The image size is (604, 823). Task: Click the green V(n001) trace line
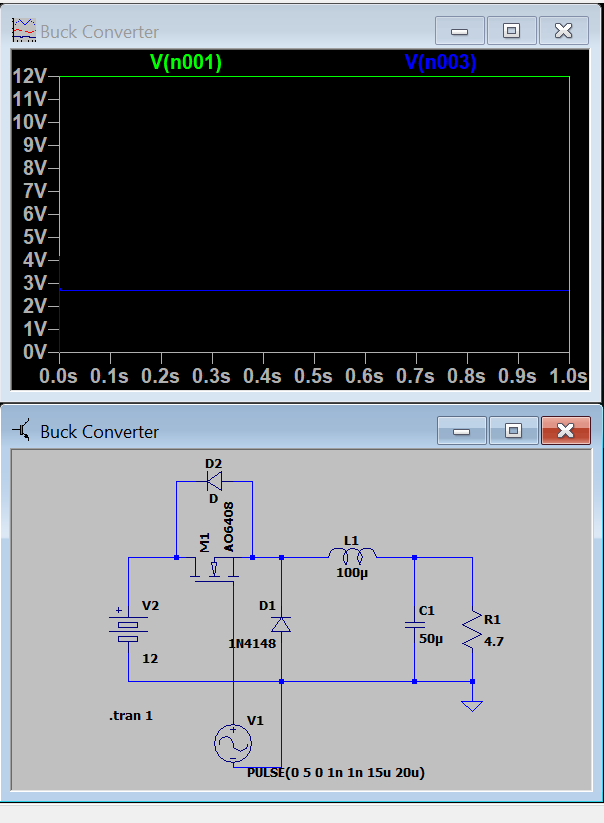click(314, 77)
